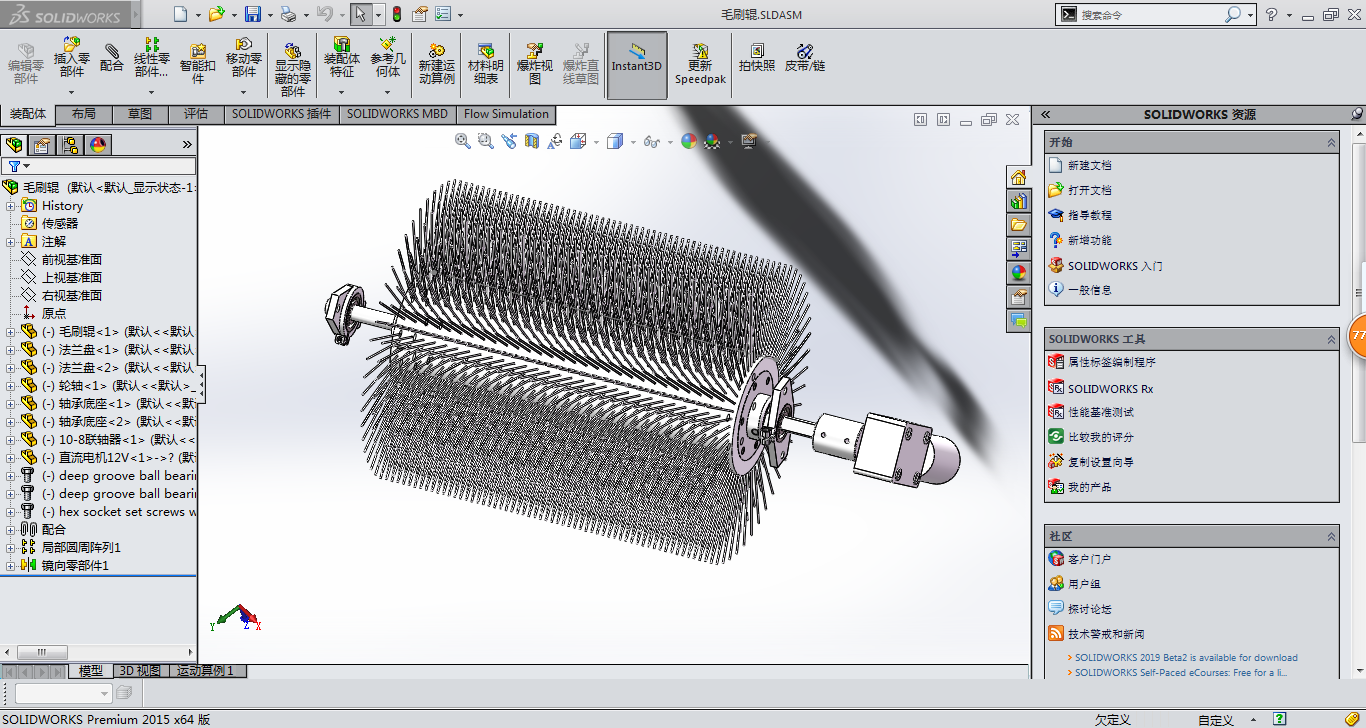1366x728 pixels.
Task: Collapse the 开始 section in resources pane
Action: (1331, 143)
